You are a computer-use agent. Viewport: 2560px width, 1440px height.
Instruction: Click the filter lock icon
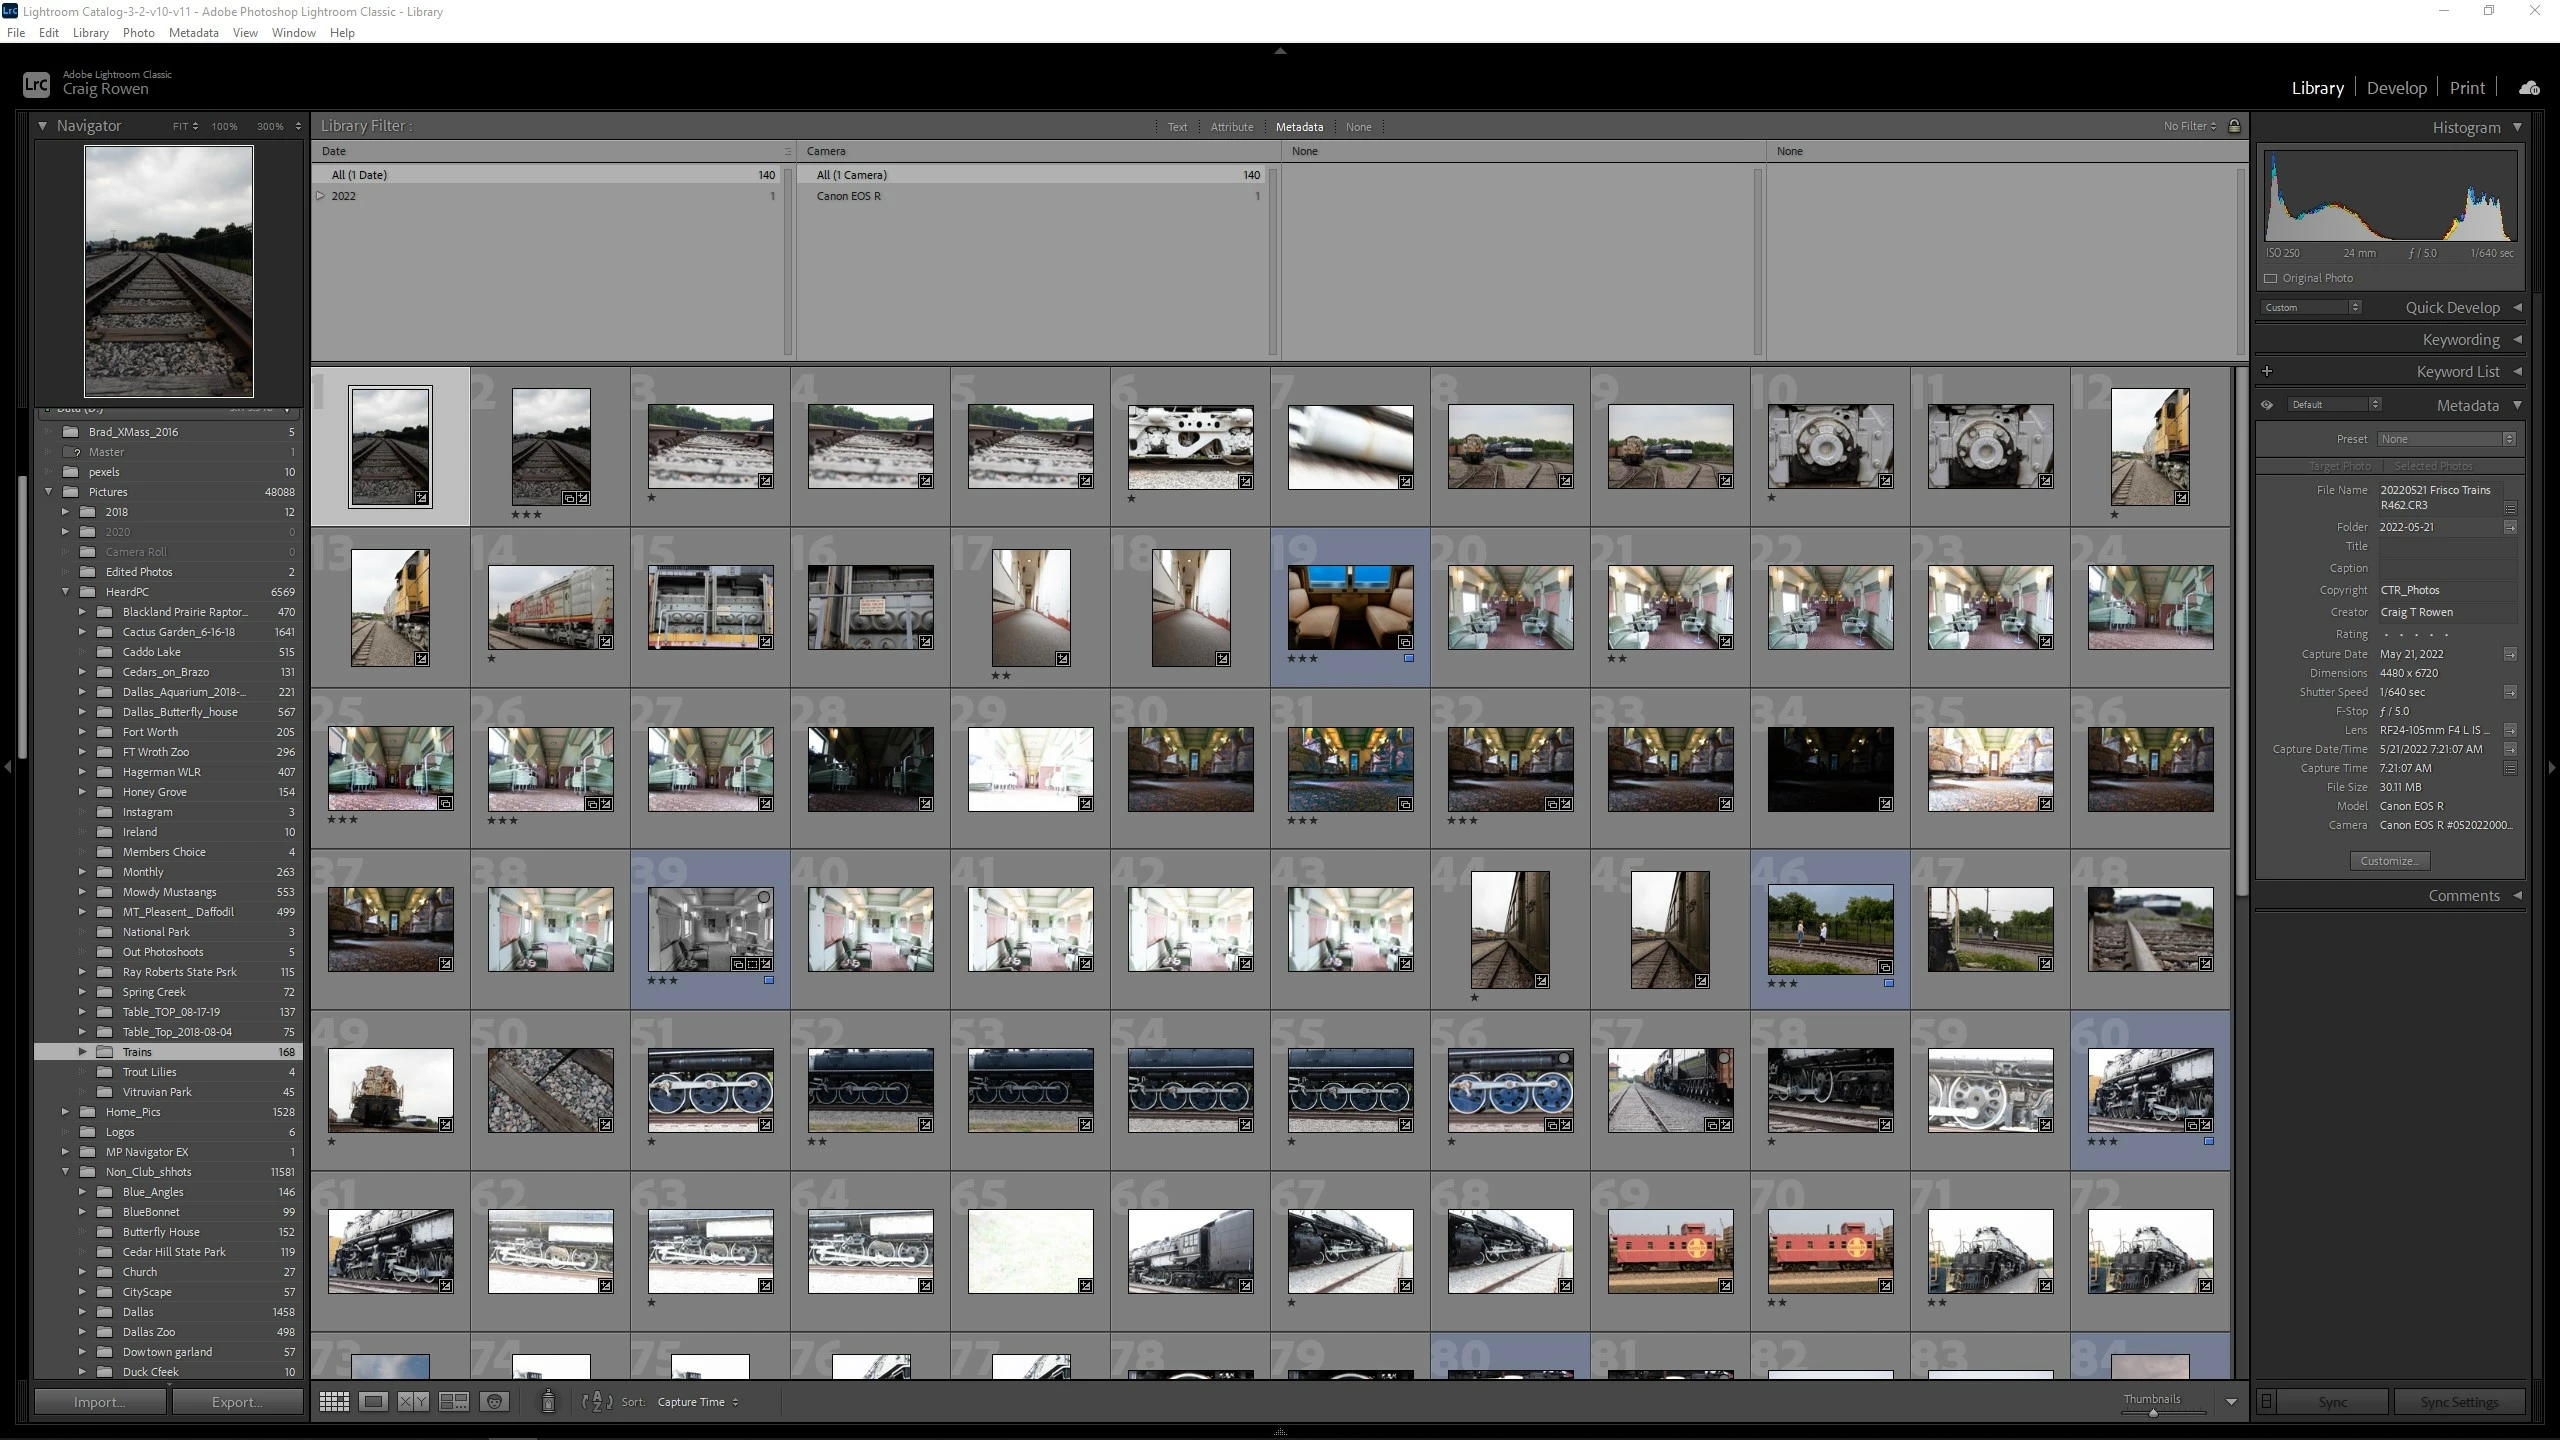pyautogui.click(x=2235, y=126)
